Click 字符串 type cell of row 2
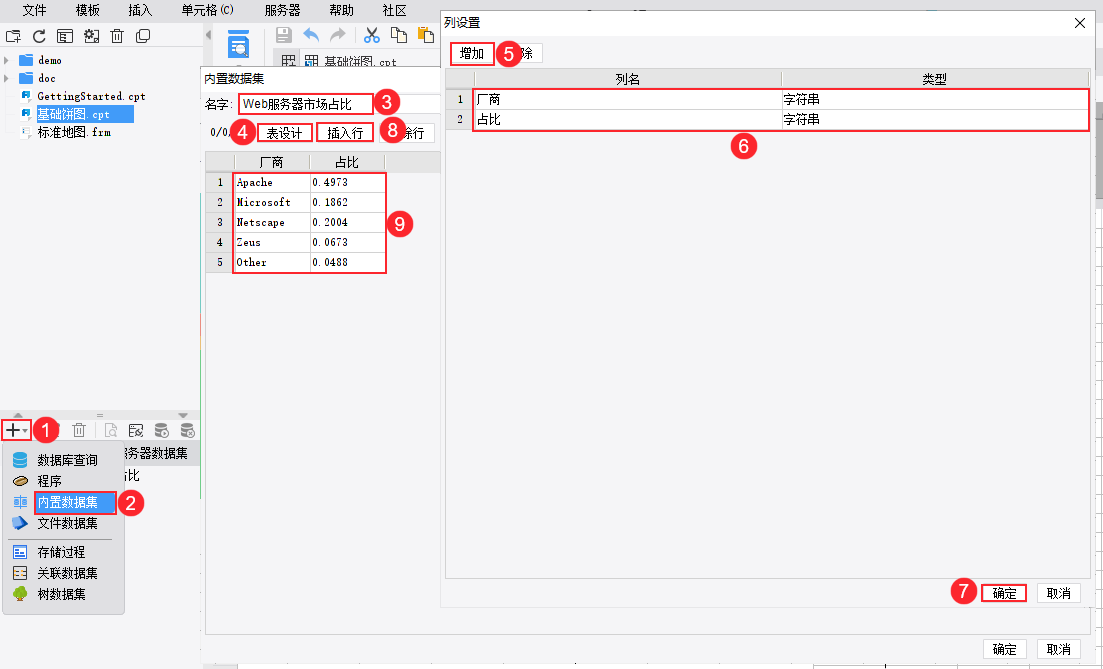This screenshot has height=669, width=1103. point(935,120)
